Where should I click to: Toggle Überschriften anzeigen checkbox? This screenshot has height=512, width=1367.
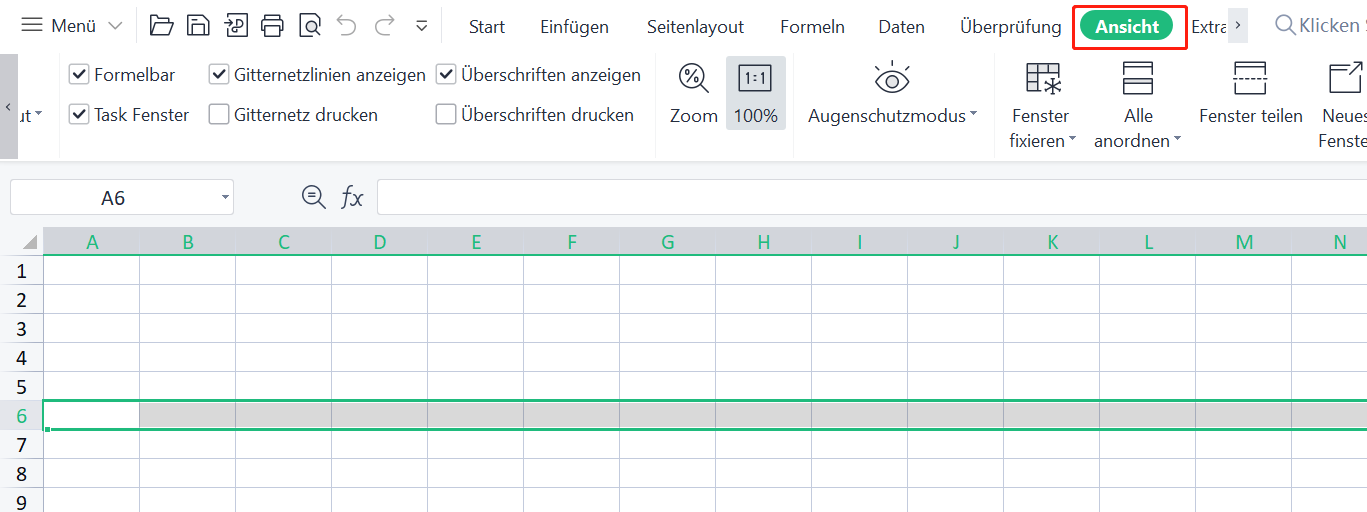(x=446, y=75)
